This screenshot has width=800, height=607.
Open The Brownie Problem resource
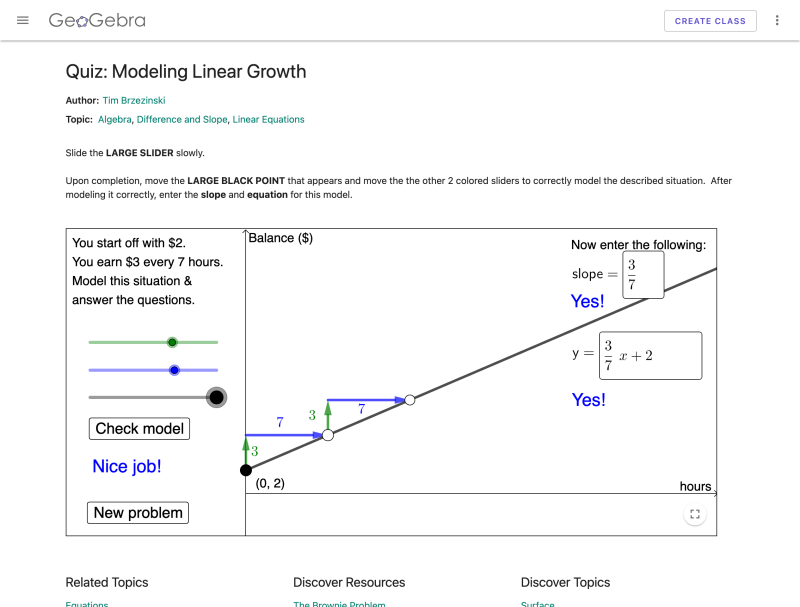click(339, 603)
